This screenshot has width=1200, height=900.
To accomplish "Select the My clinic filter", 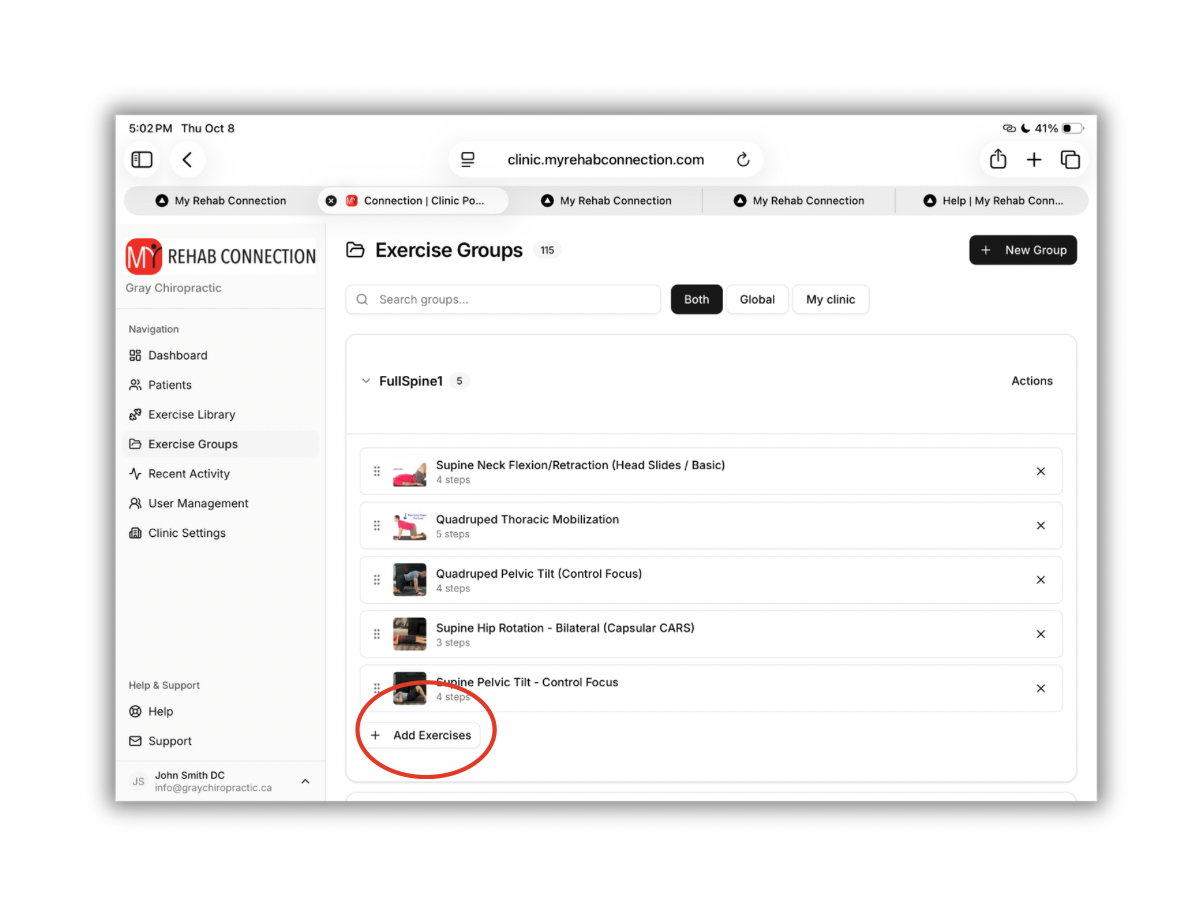I will 831,300.
